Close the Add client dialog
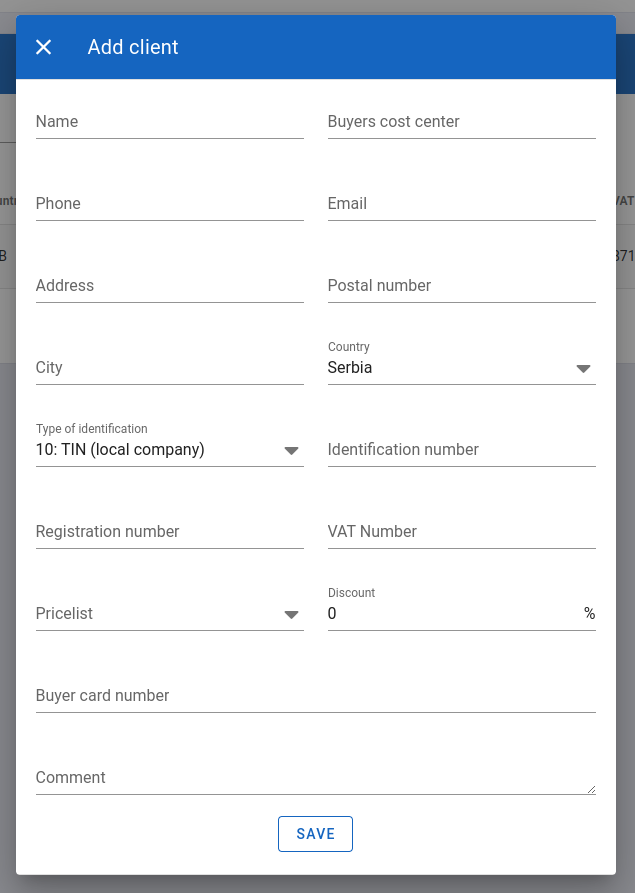 click(43, 47)
